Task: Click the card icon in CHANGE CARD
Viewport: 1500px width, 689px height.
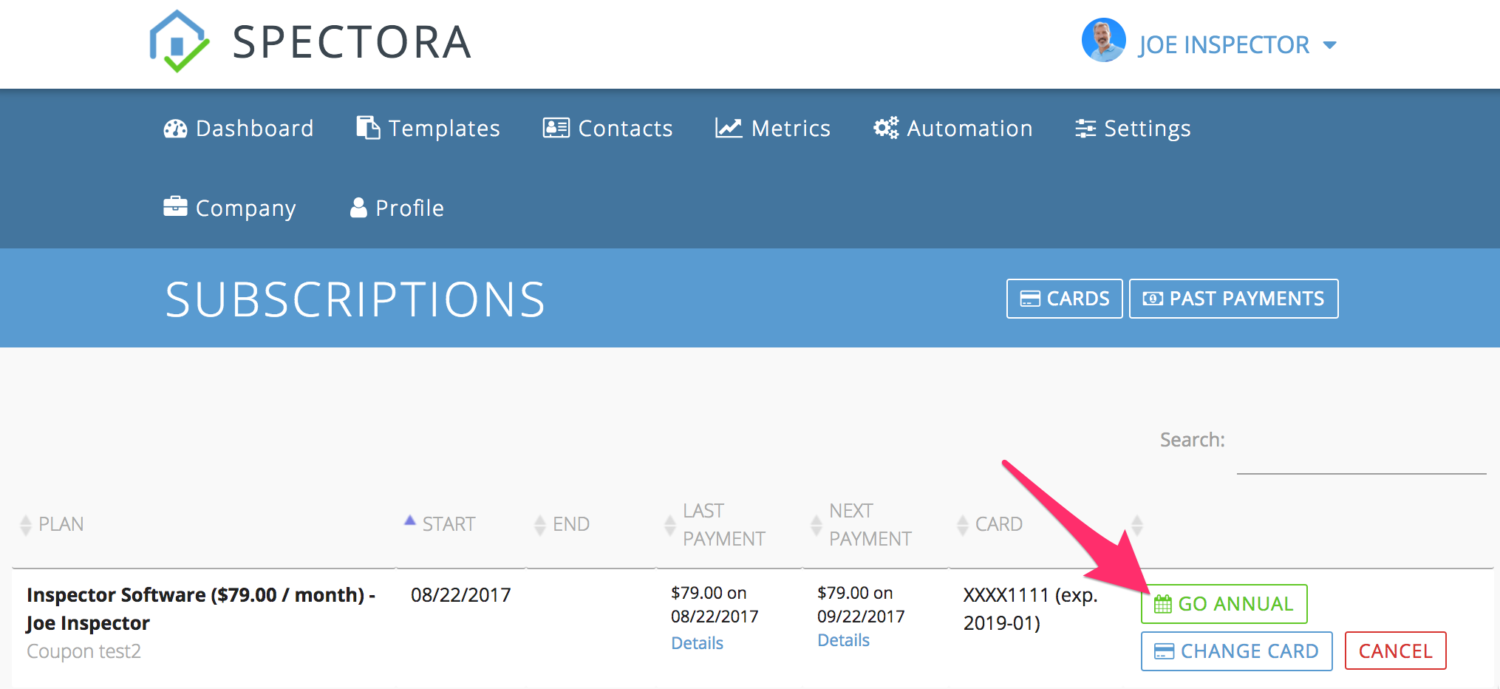Action: coord(1164,651)
